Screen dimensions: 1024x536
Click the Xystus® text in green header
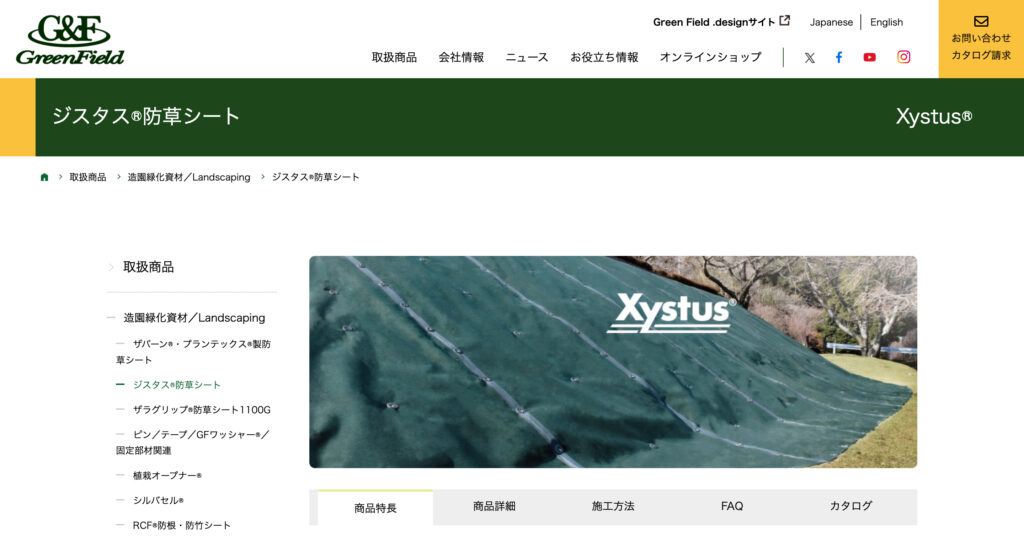pyautogui.click(x=934, y=116)
